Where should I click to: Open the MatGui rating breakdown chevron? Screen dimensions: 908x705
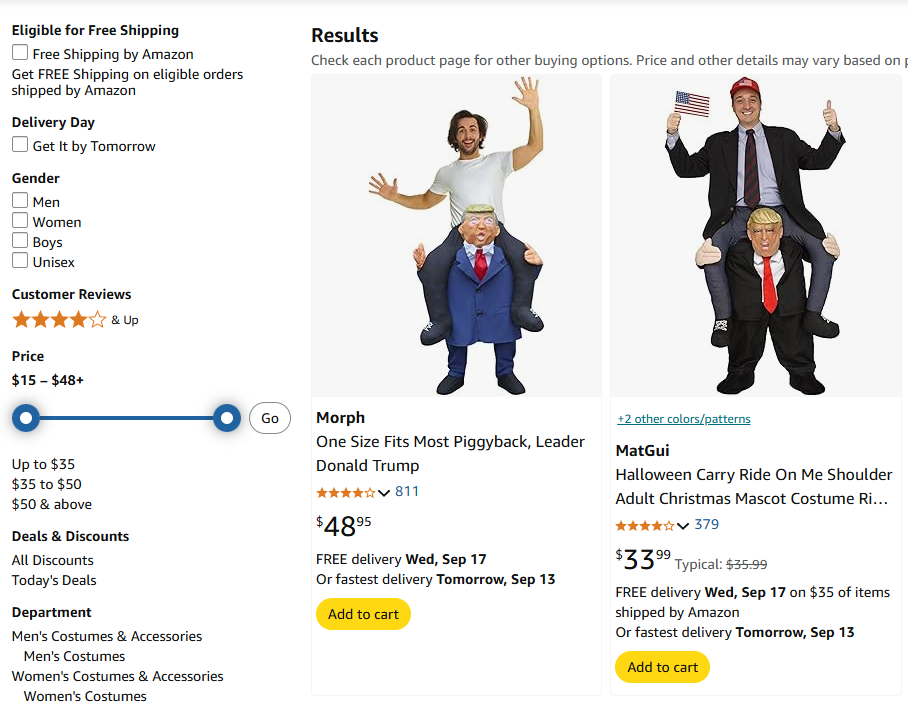pyautogui.click(x=683, y=526)
